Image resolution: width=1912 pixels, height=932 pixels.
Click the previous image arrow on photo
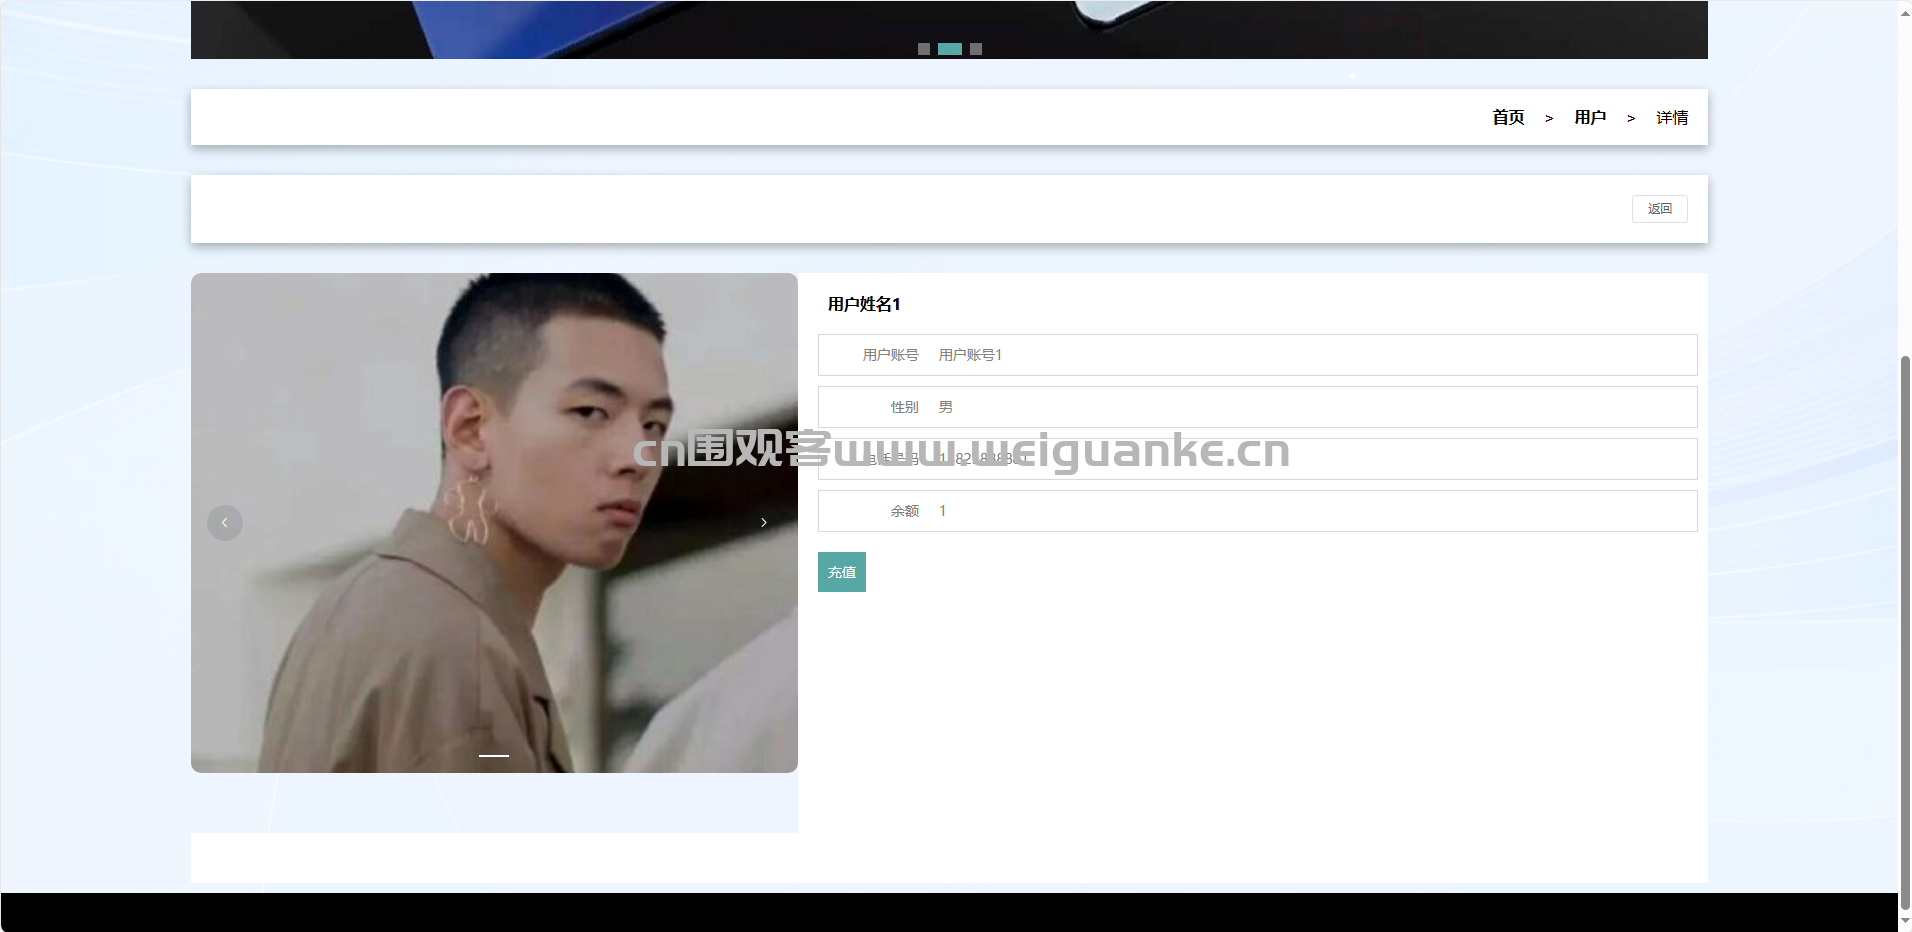224,523
